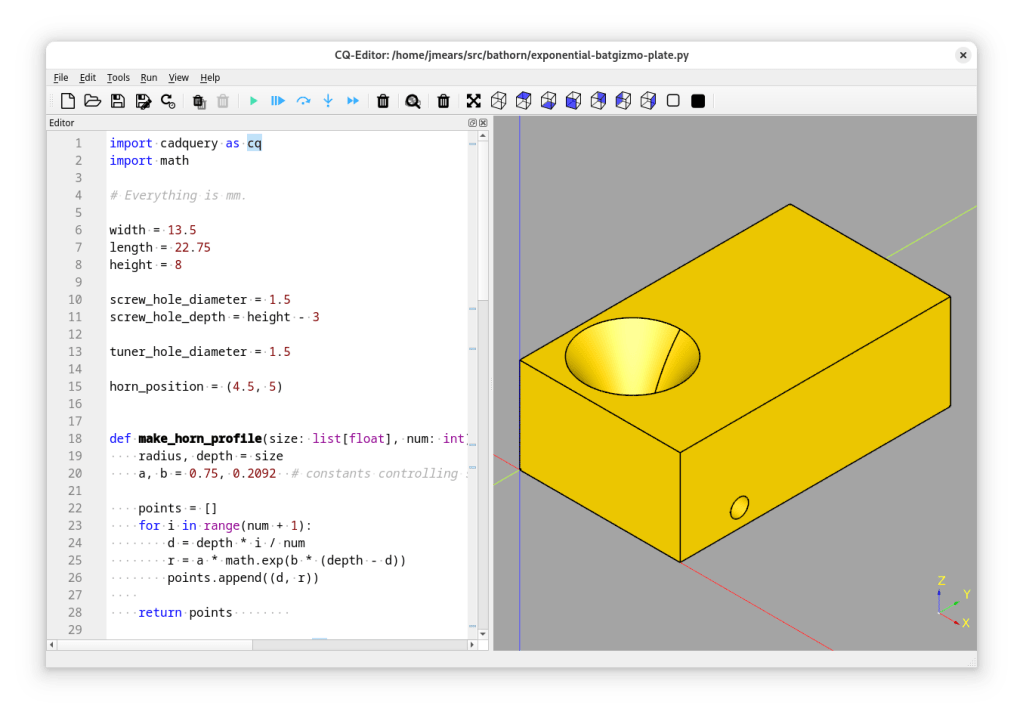The image size is (1023, 718).
Task: Click the Step in down-arrow icon
Action: pyautogui.click(x=328, y=101)
